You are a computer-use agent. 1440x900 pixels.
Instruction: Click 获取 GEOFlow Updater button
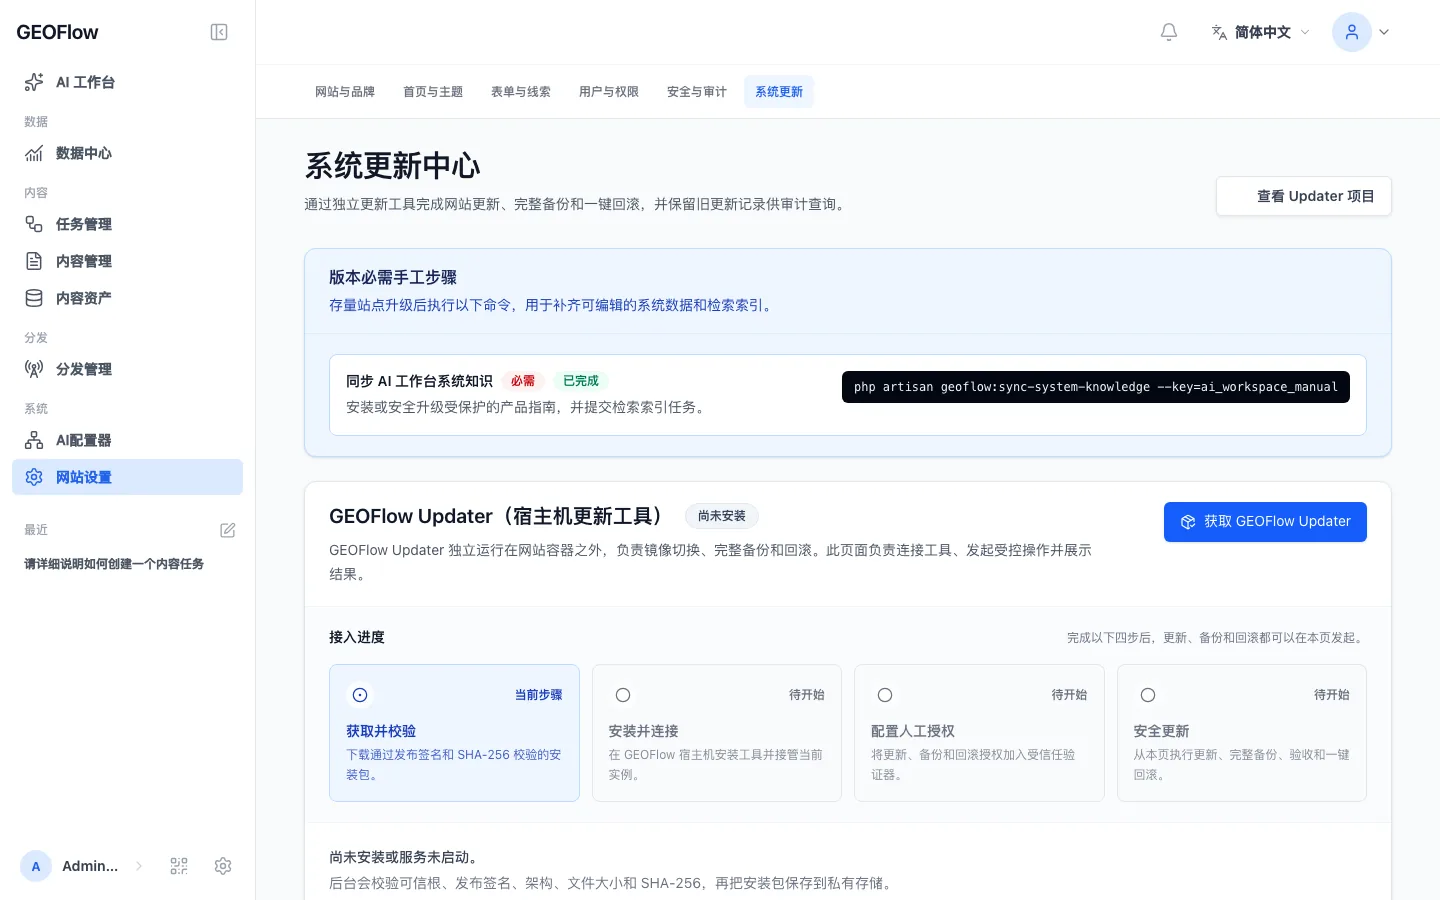click(1265, 522)
